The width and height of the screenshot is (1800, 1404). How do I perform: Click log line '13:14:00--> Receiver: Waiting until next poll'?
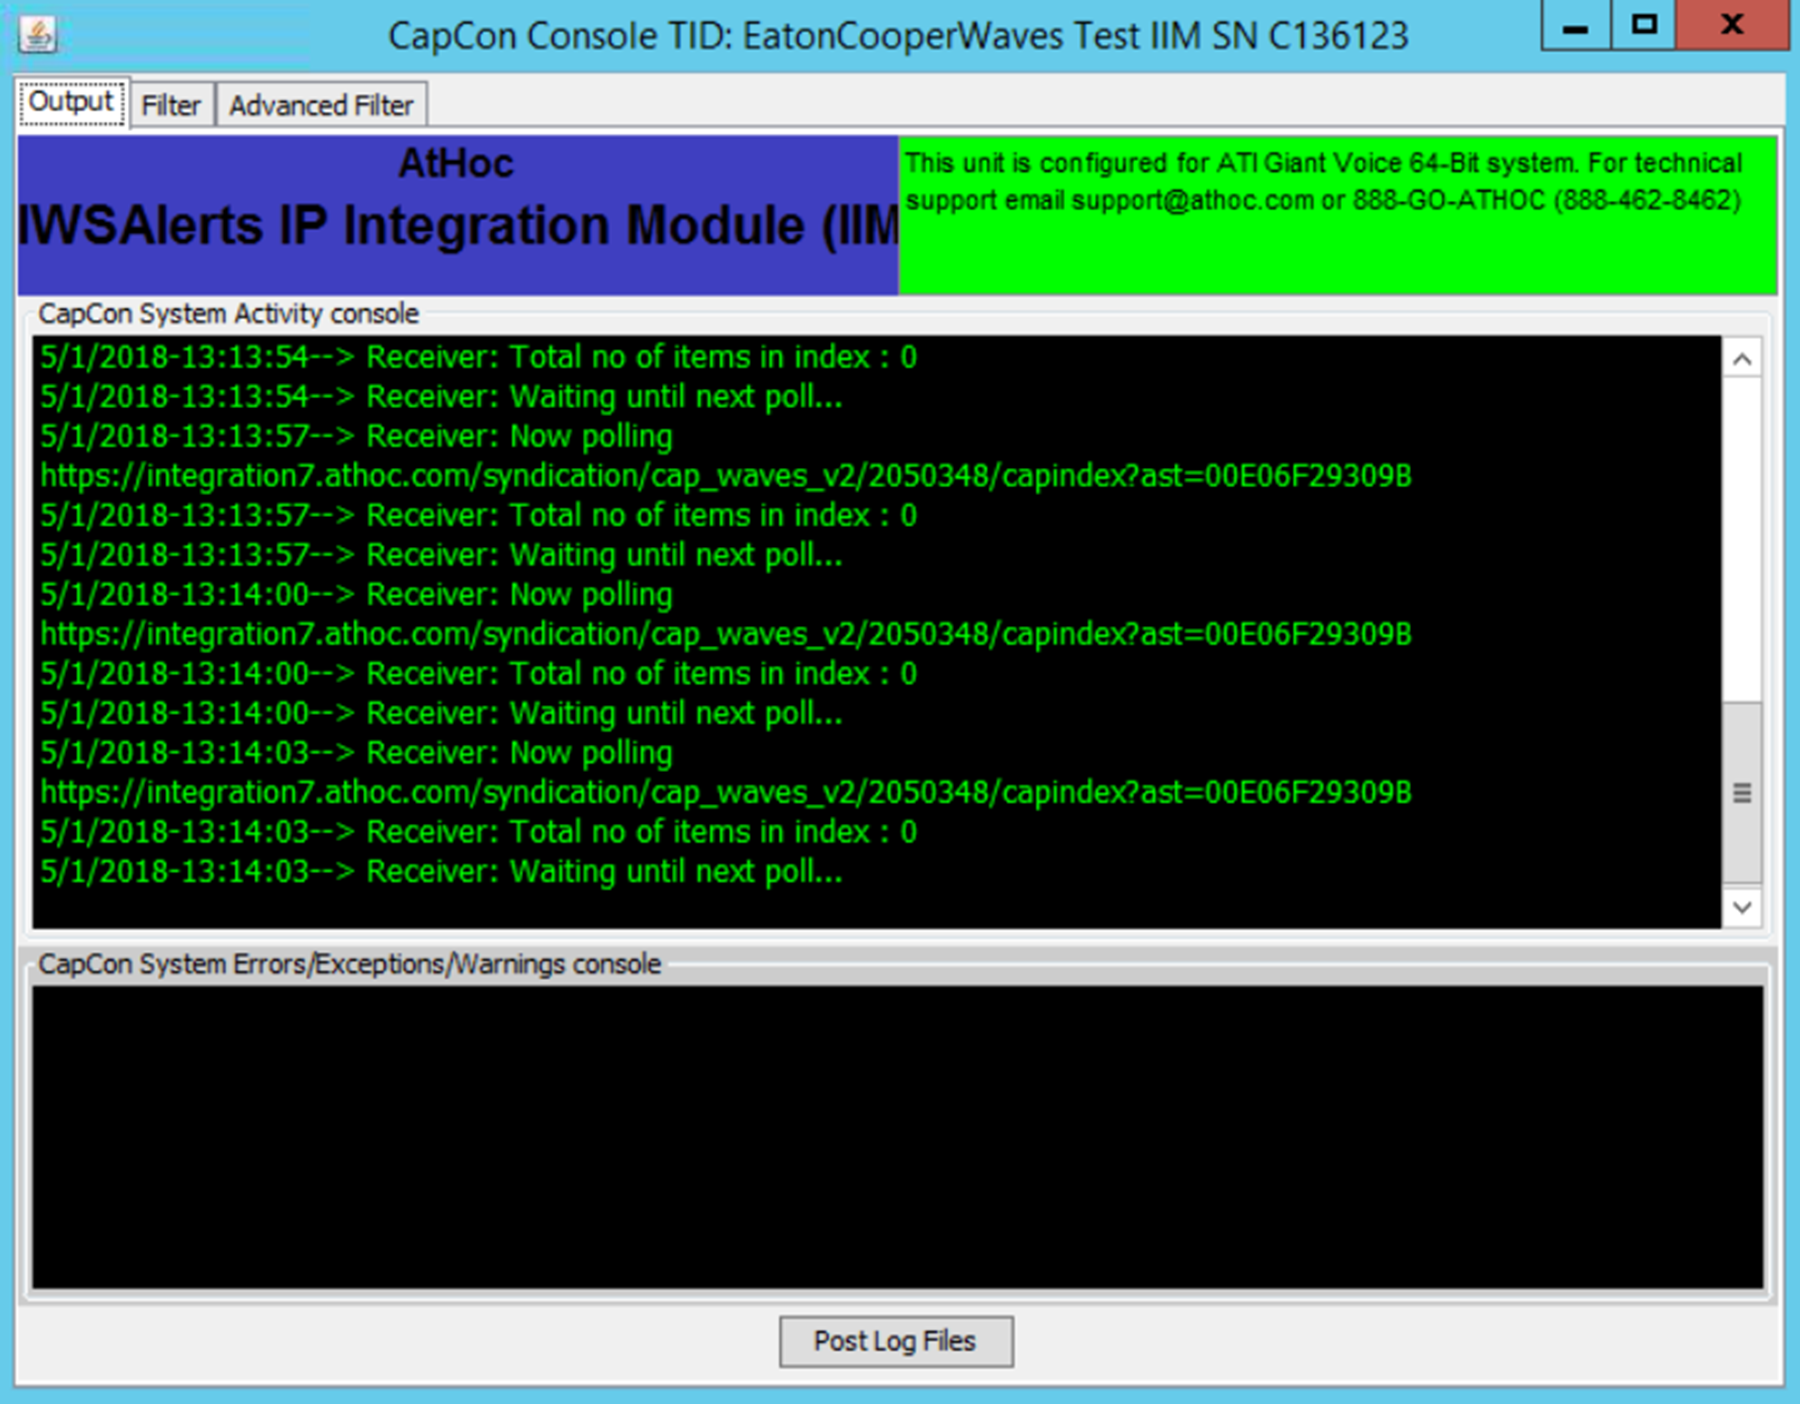tap(441, 713)
